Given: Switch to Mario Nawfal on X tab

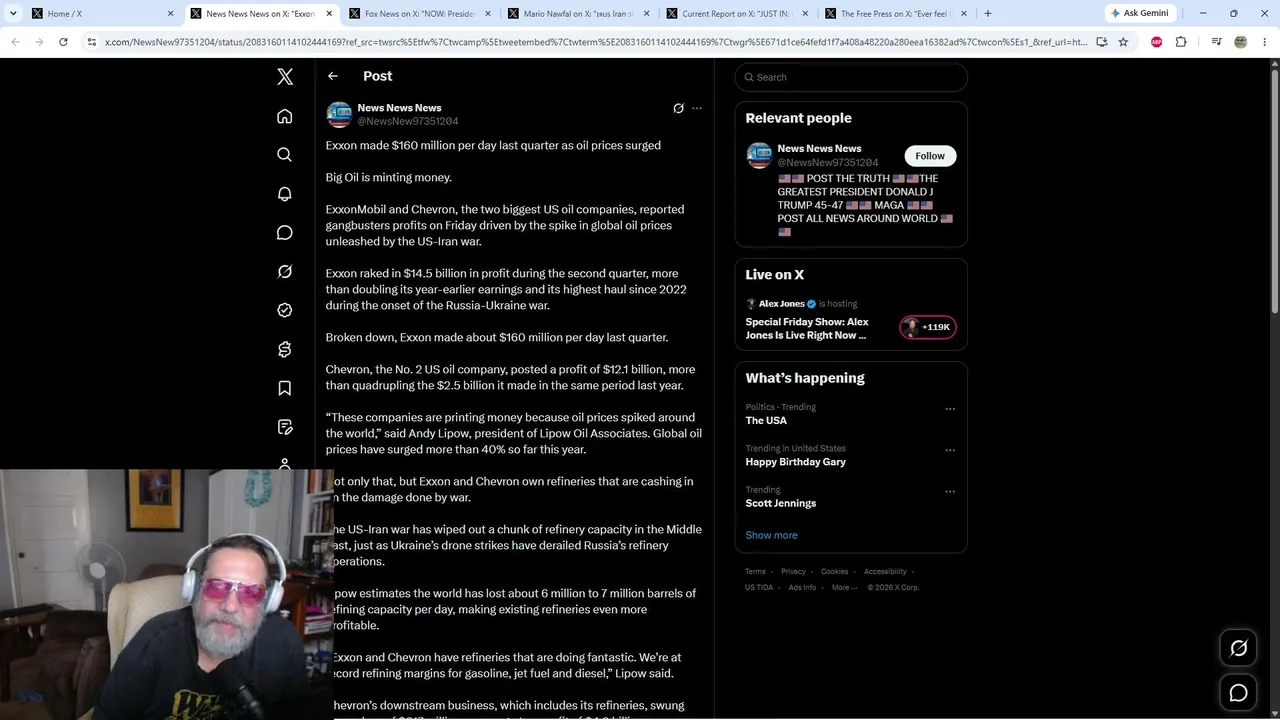Looking at the screenshot, I should click(x=578, y=14).
